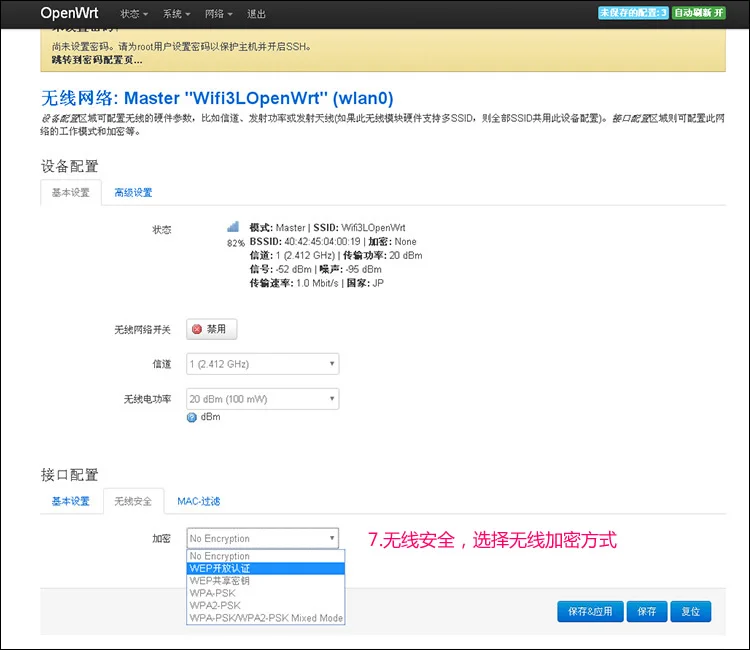The width and height of the screenshot is (750, 650).
Task: Open the 状态 navigation menu
Action: pos(133,14)
